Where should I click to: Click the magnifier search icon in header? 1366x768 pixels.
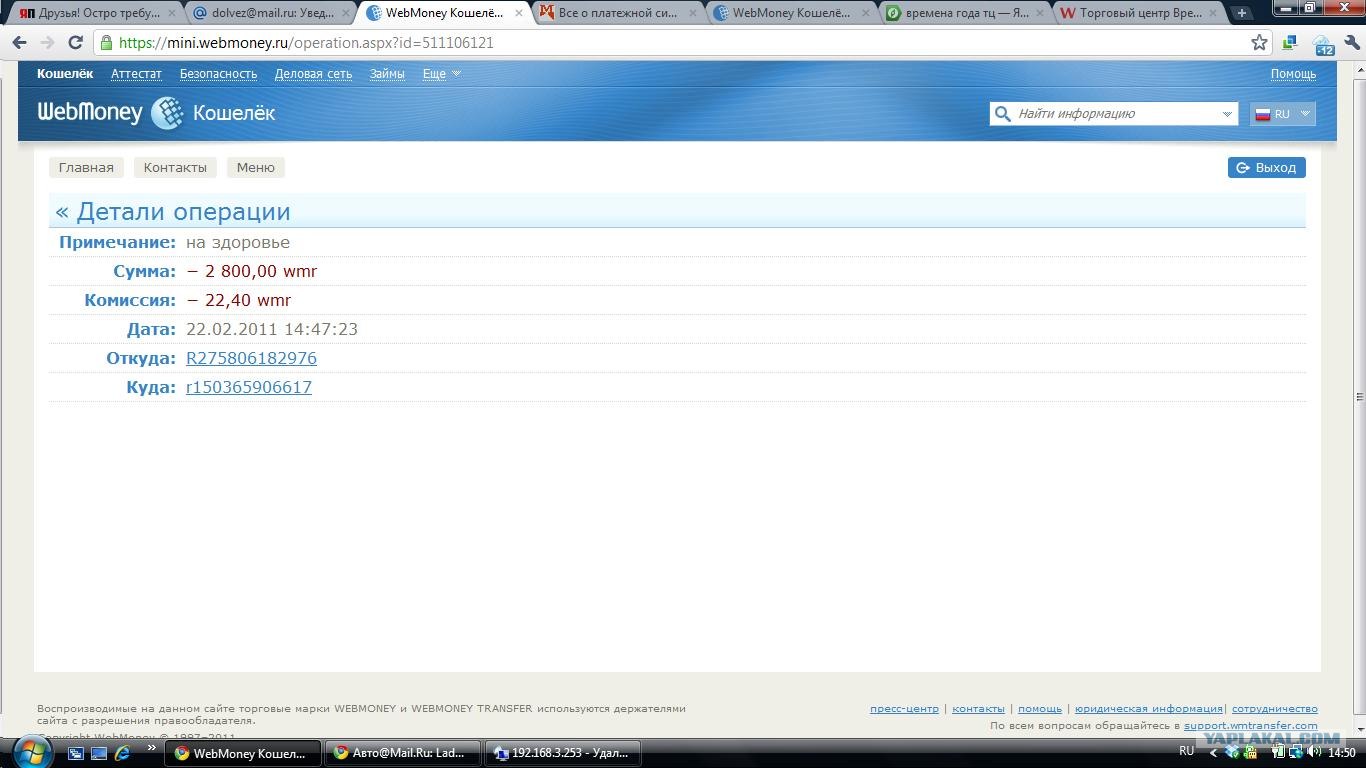(1002, 114)
